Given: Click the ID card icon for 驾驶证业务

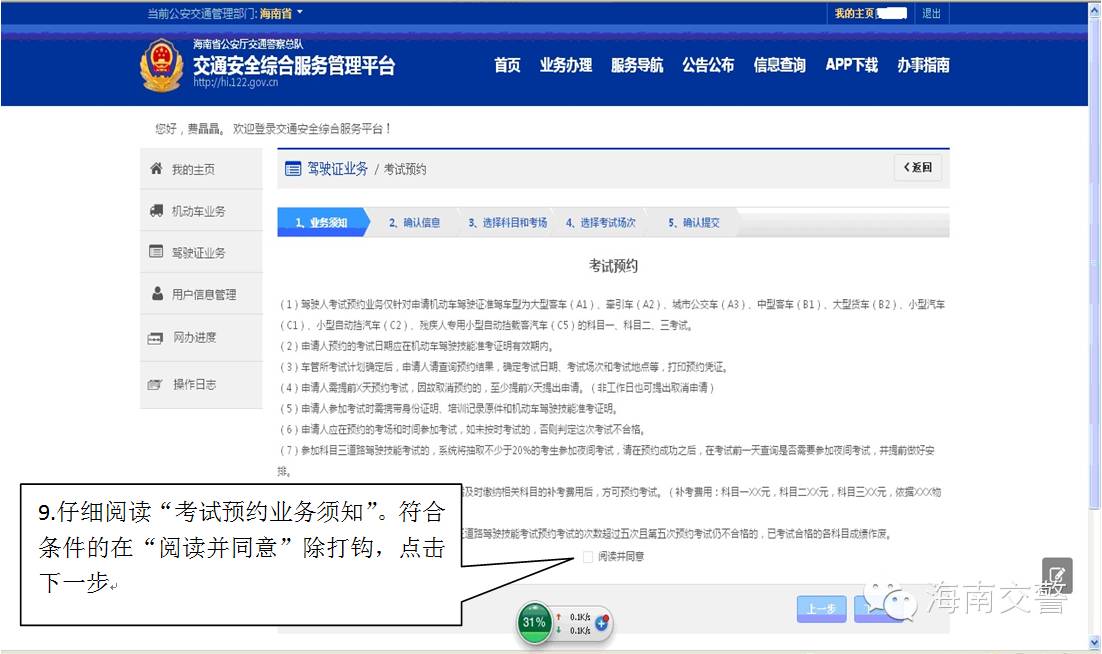Looking at the screenshot, I should click(x=154, y=252).
